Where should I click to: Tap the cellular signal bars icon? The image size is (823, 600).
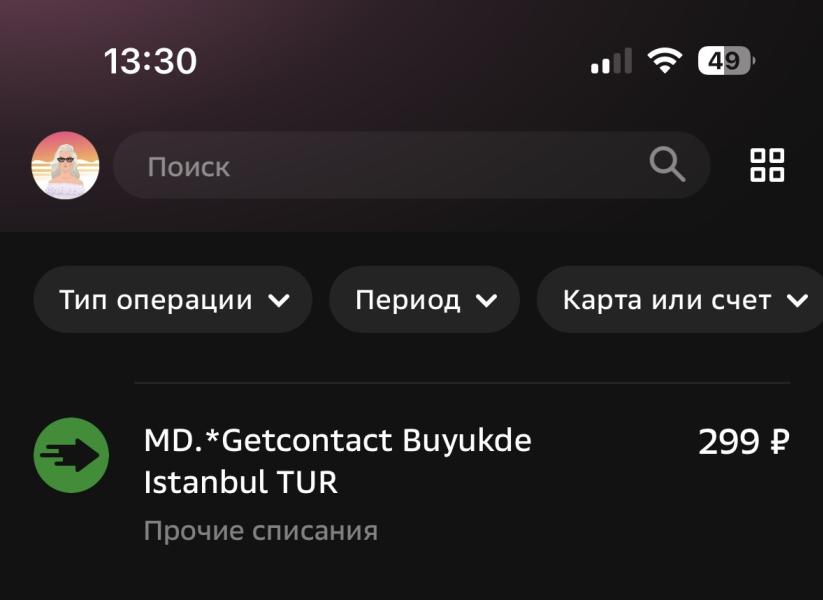point(611,61)
